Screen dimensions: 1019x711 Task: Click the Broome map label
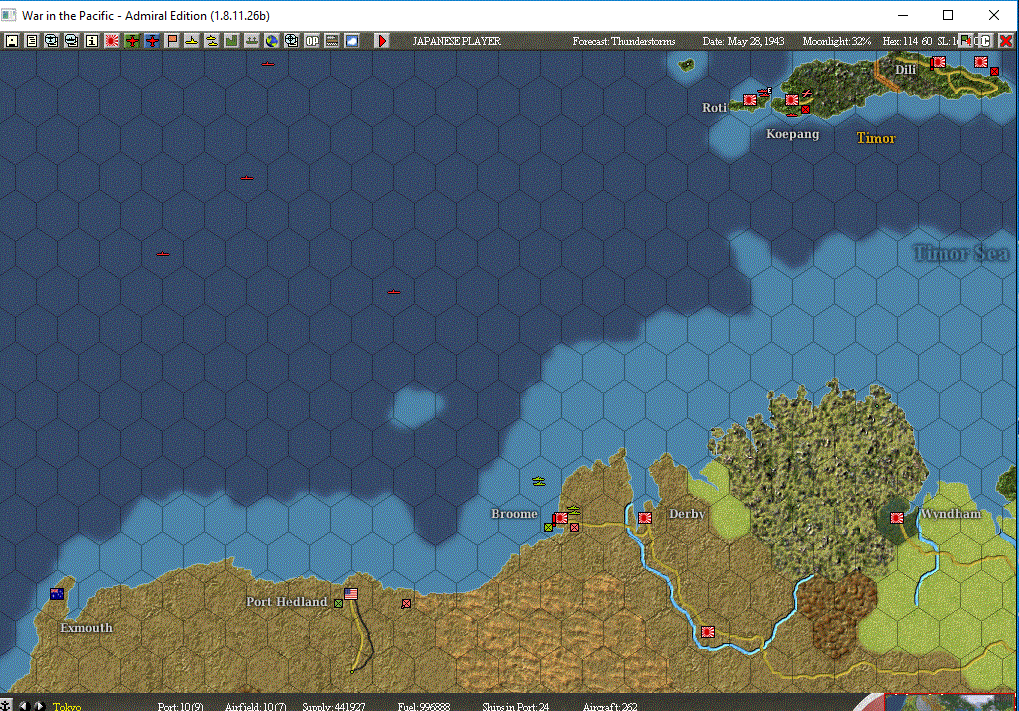click(x=514, y=513)
